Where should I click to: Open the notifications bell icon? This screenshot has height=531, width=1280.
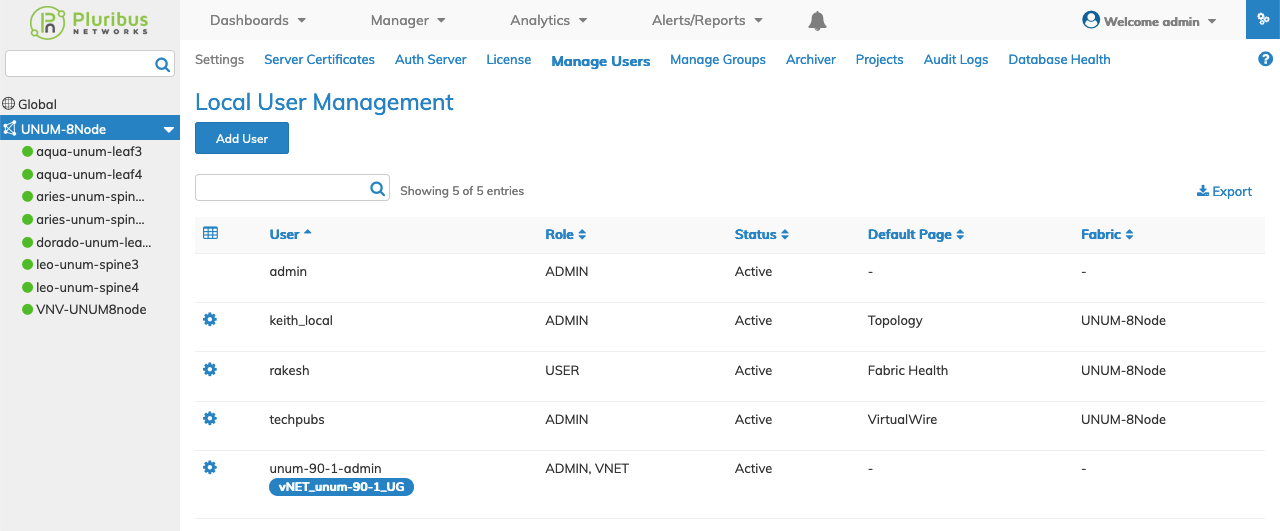click(817, 21)
